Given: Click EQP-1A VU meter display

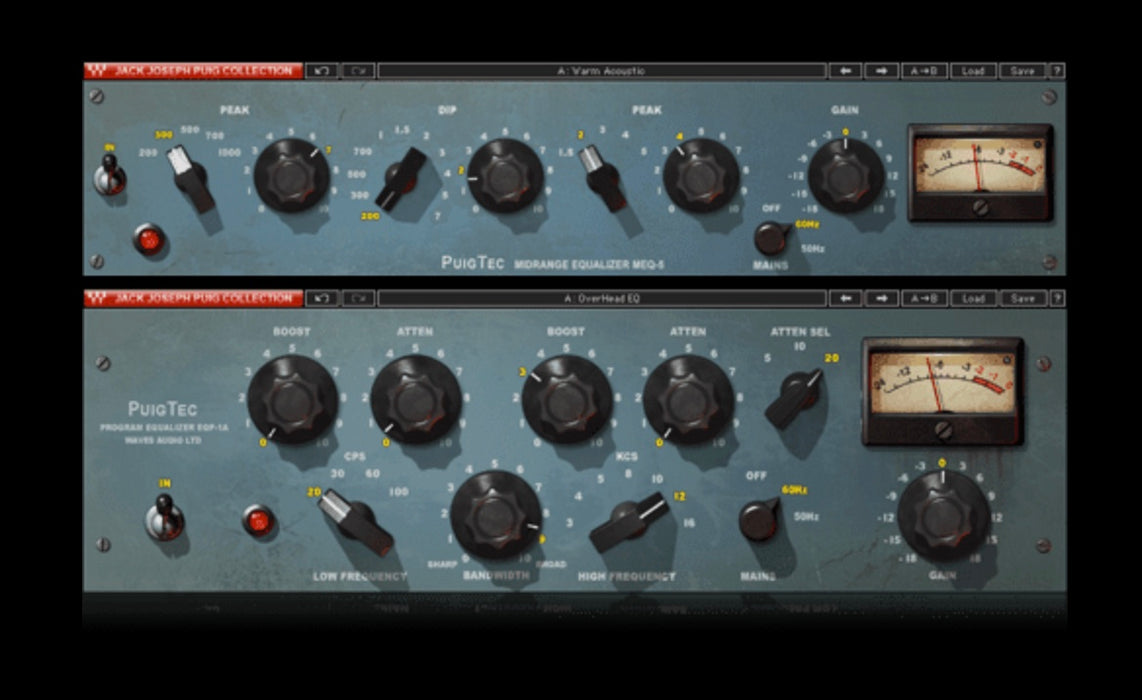Looking at the screenshot, I should click(x=942, y=382).
